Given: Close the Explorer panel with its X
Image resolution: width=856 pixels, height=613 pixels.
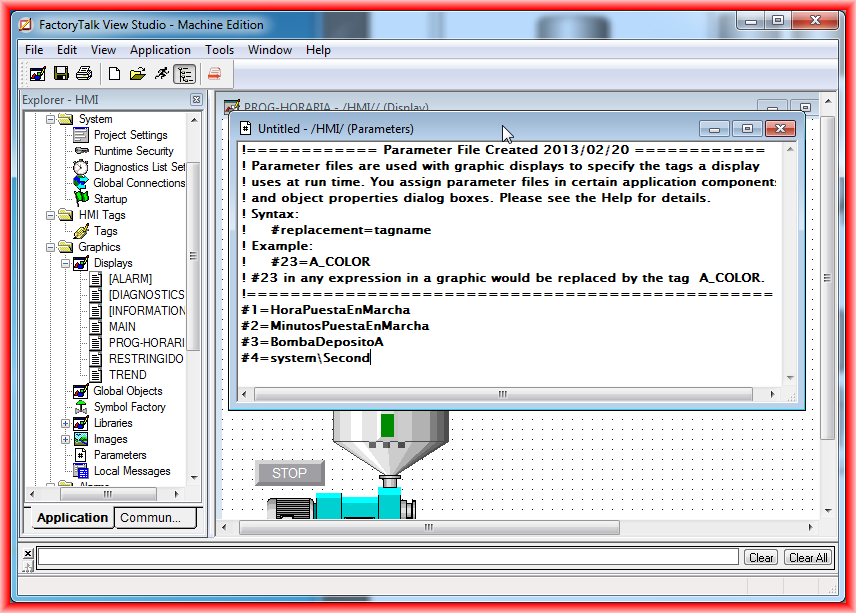Looking at the screenshot, I should coord(197,100).
